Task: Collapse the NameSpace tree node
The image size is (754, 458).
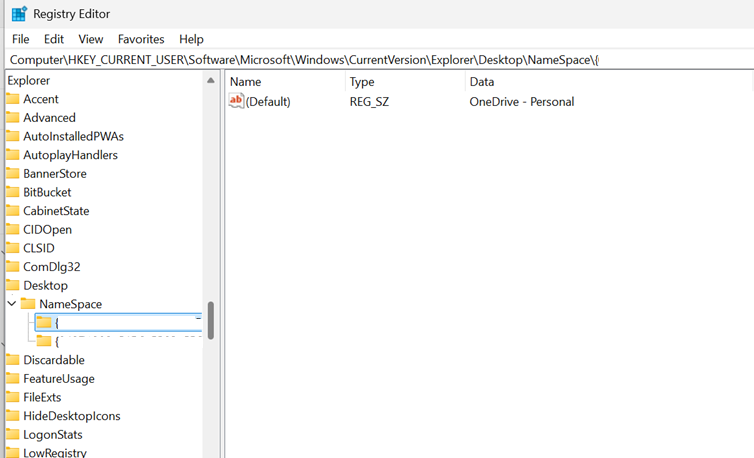Action: tap(12, 304)
